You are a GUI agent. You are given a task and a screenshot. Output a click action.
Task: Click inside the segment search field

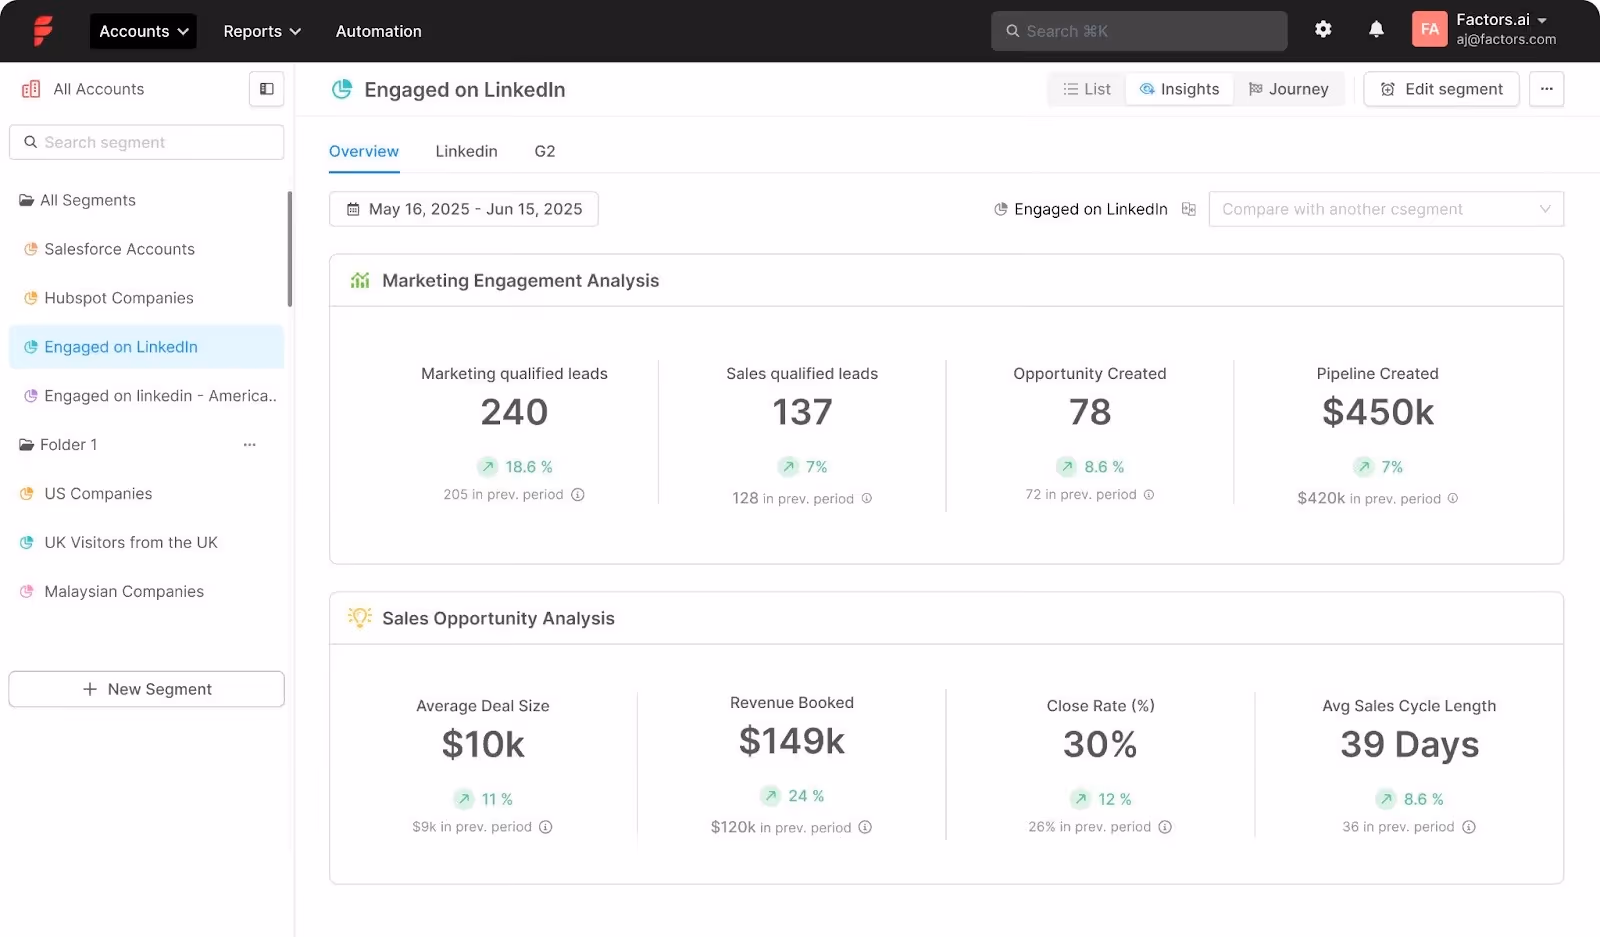[x=146, y=142]
